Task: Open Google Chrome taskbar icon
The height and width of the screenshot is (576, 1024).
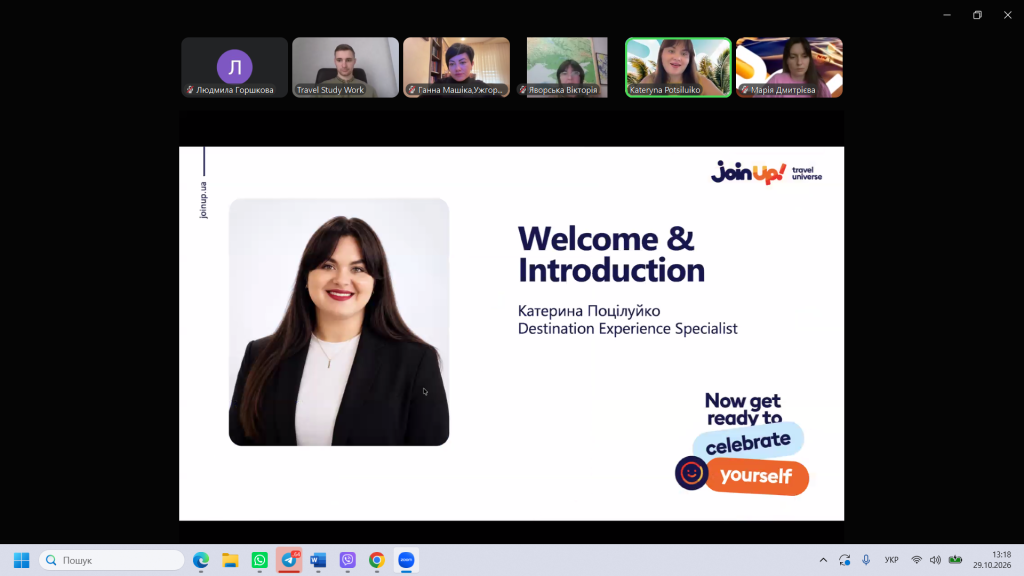Action: click(x=377, y=560)
